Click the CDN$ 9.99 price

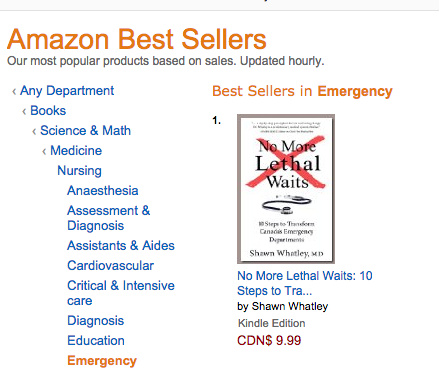(269, 341)
